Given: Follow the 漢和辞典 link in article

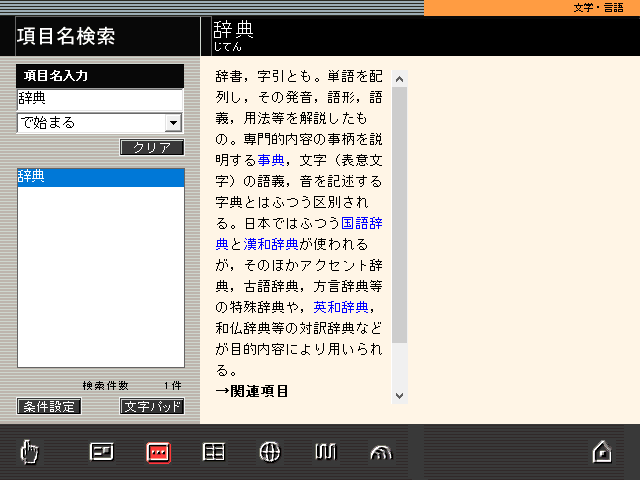Looking at the screenshot, I should (x=271, y=244).
